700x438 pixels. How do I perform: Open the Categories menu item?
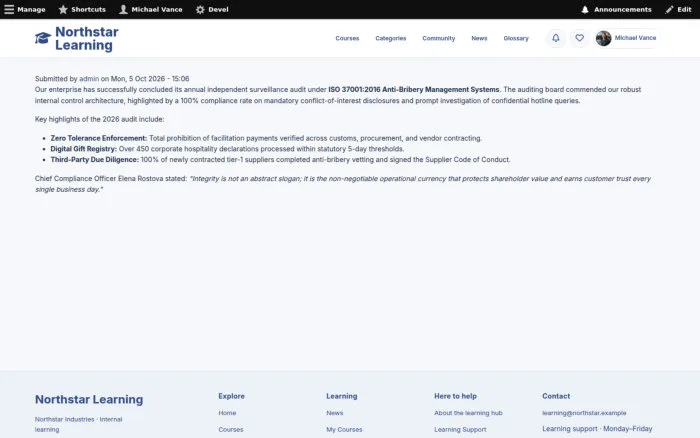(x=391, y=38)
